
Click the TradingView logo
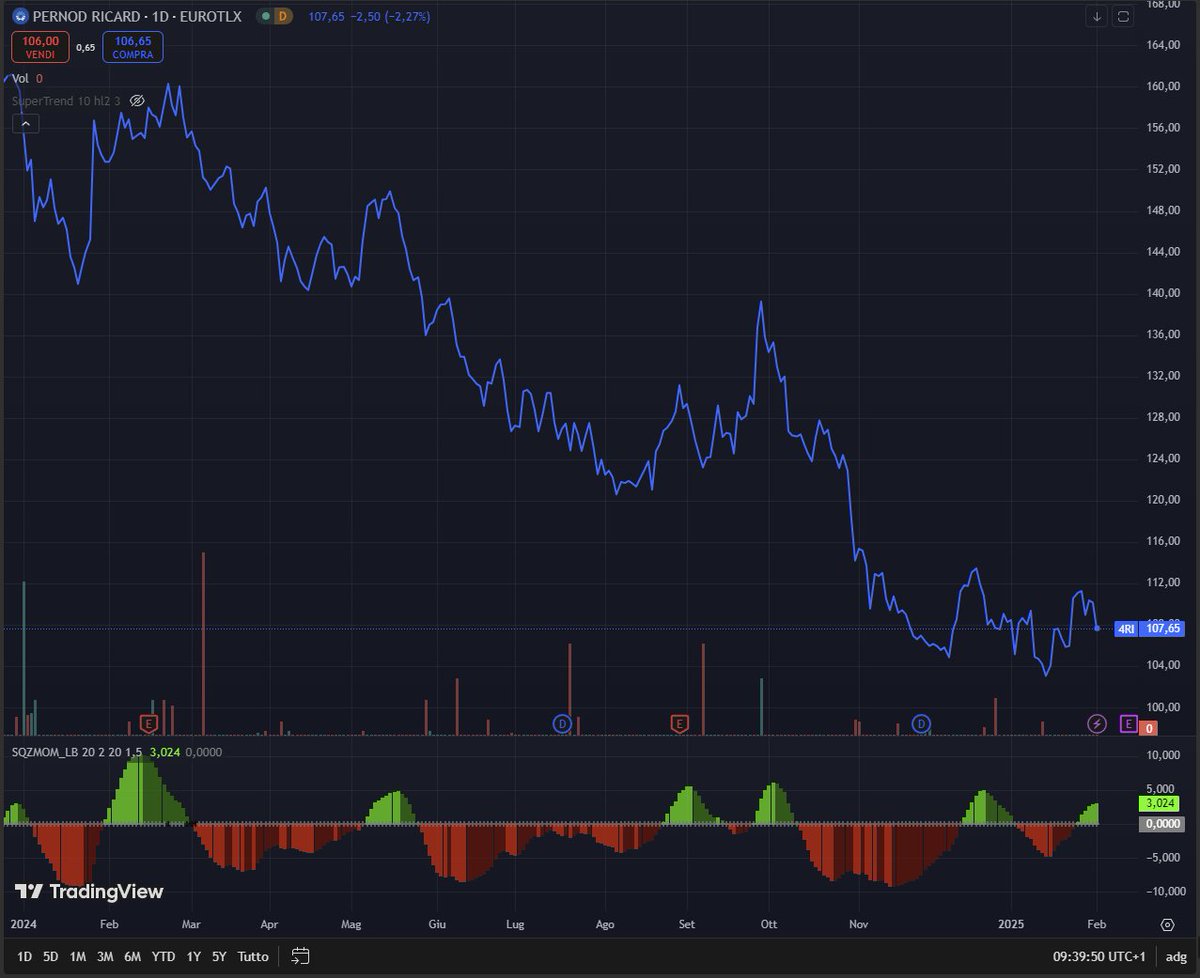pyautogui.click(x=89, y=891)
